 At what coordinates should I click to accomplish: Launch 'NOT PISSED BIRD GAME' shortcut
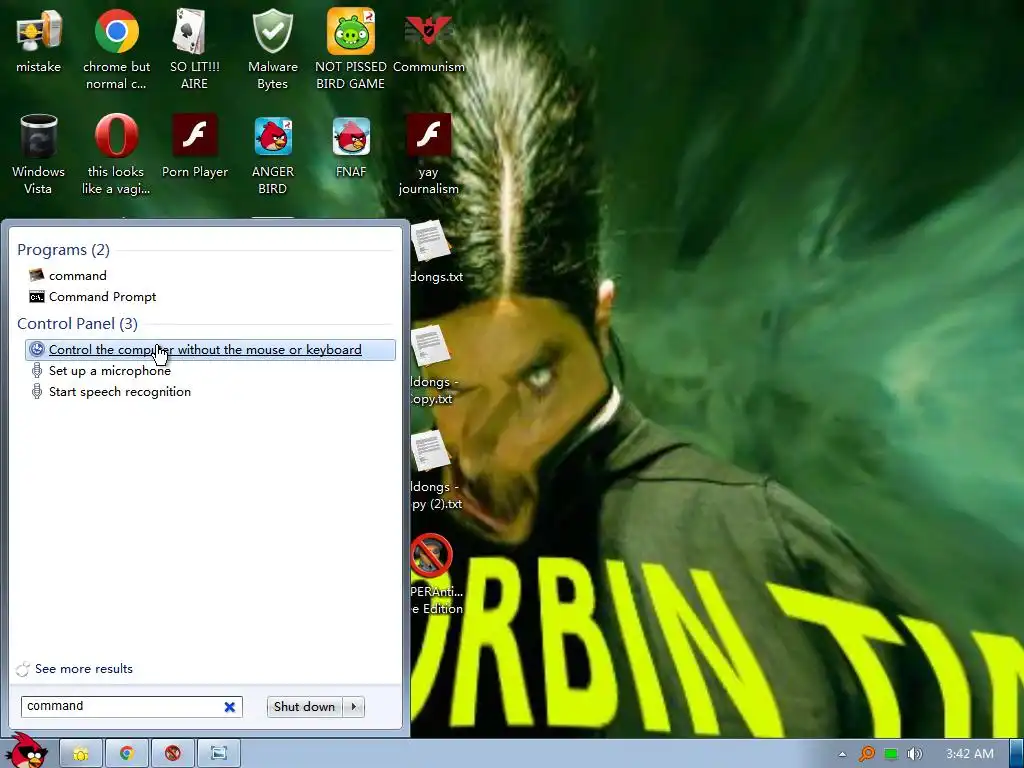[x=351, y=49]
